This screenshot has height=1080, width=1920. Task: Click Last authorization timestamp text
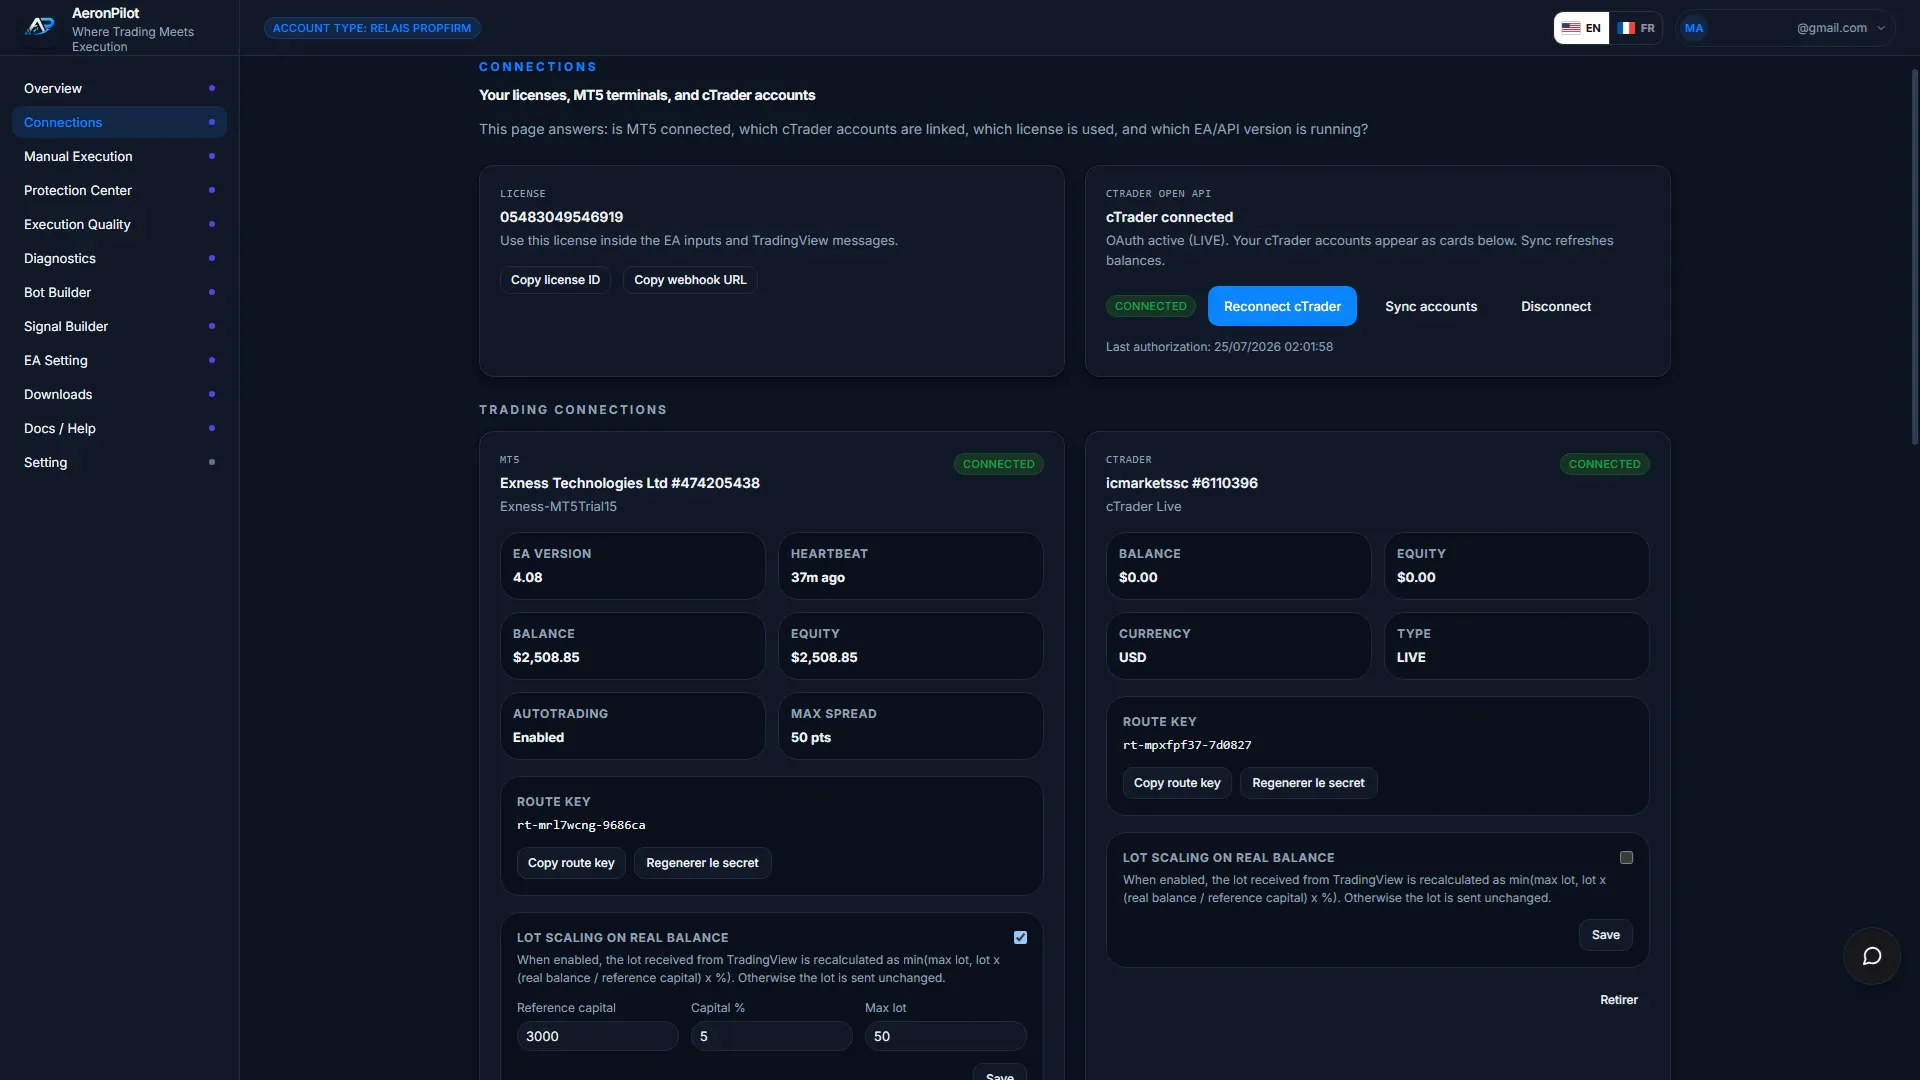[x=1219, y=347]
